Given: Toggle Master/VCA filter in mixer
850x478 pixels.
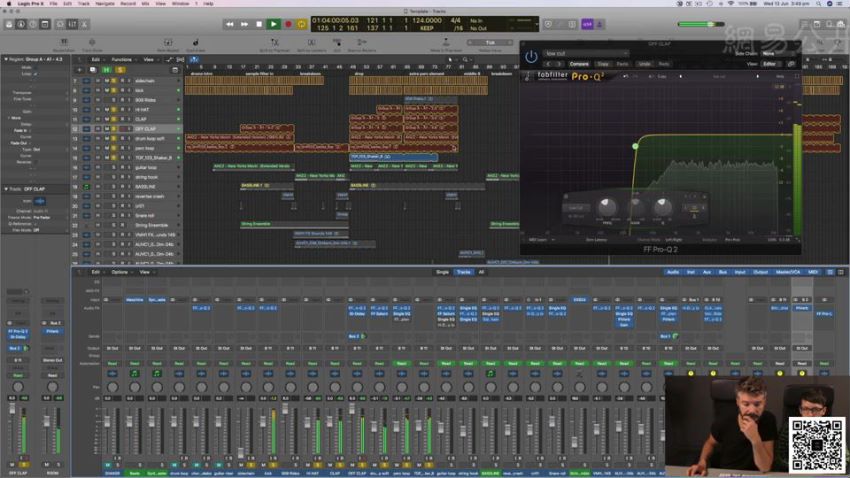Looking at the screenshot, I should point(788,272).
